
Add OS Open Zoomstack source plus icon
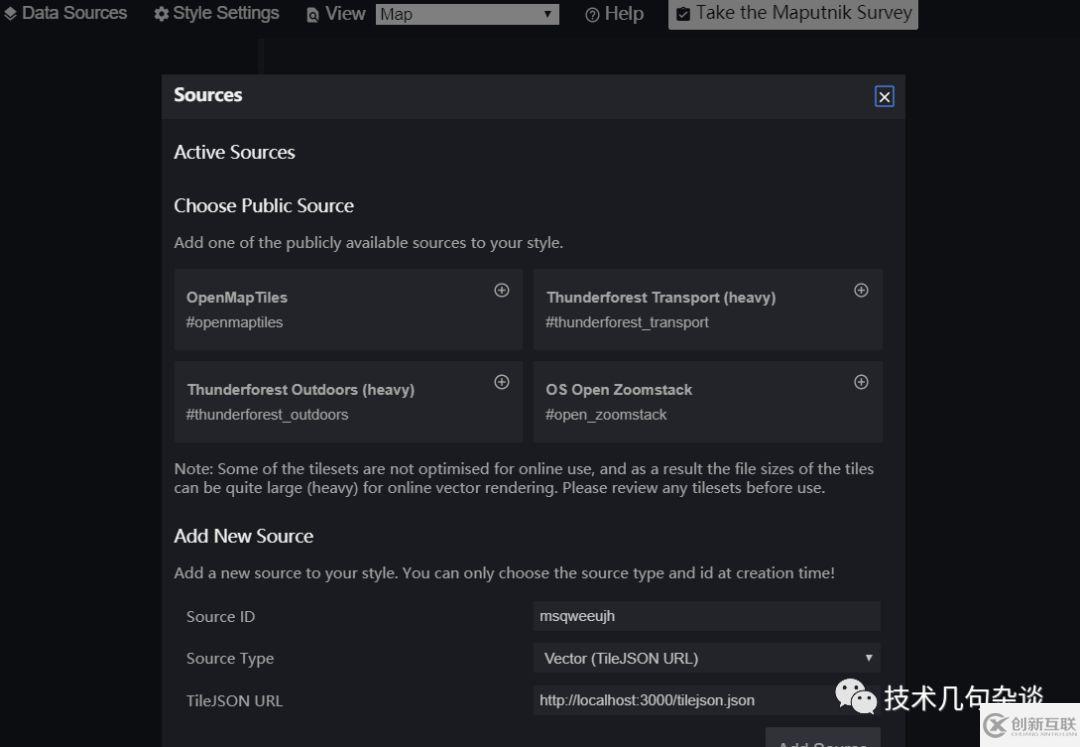click(861, 382)
